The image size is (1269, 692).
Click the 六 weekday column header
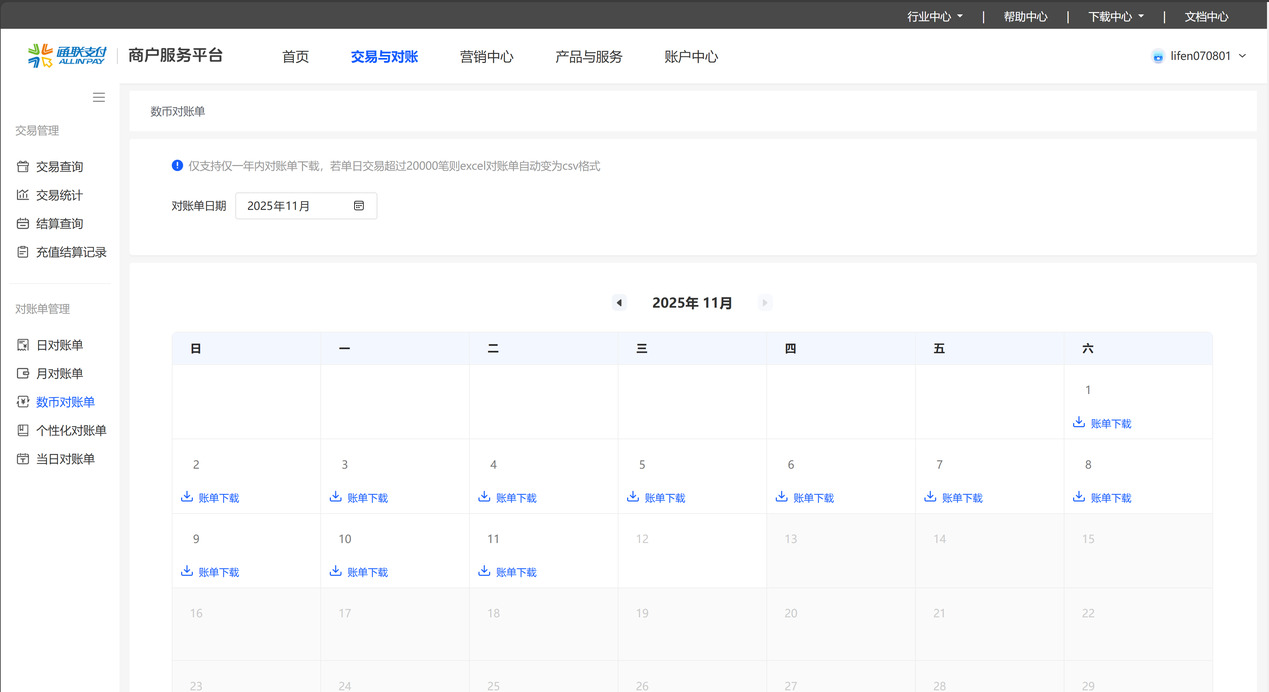pos(1138,348)
